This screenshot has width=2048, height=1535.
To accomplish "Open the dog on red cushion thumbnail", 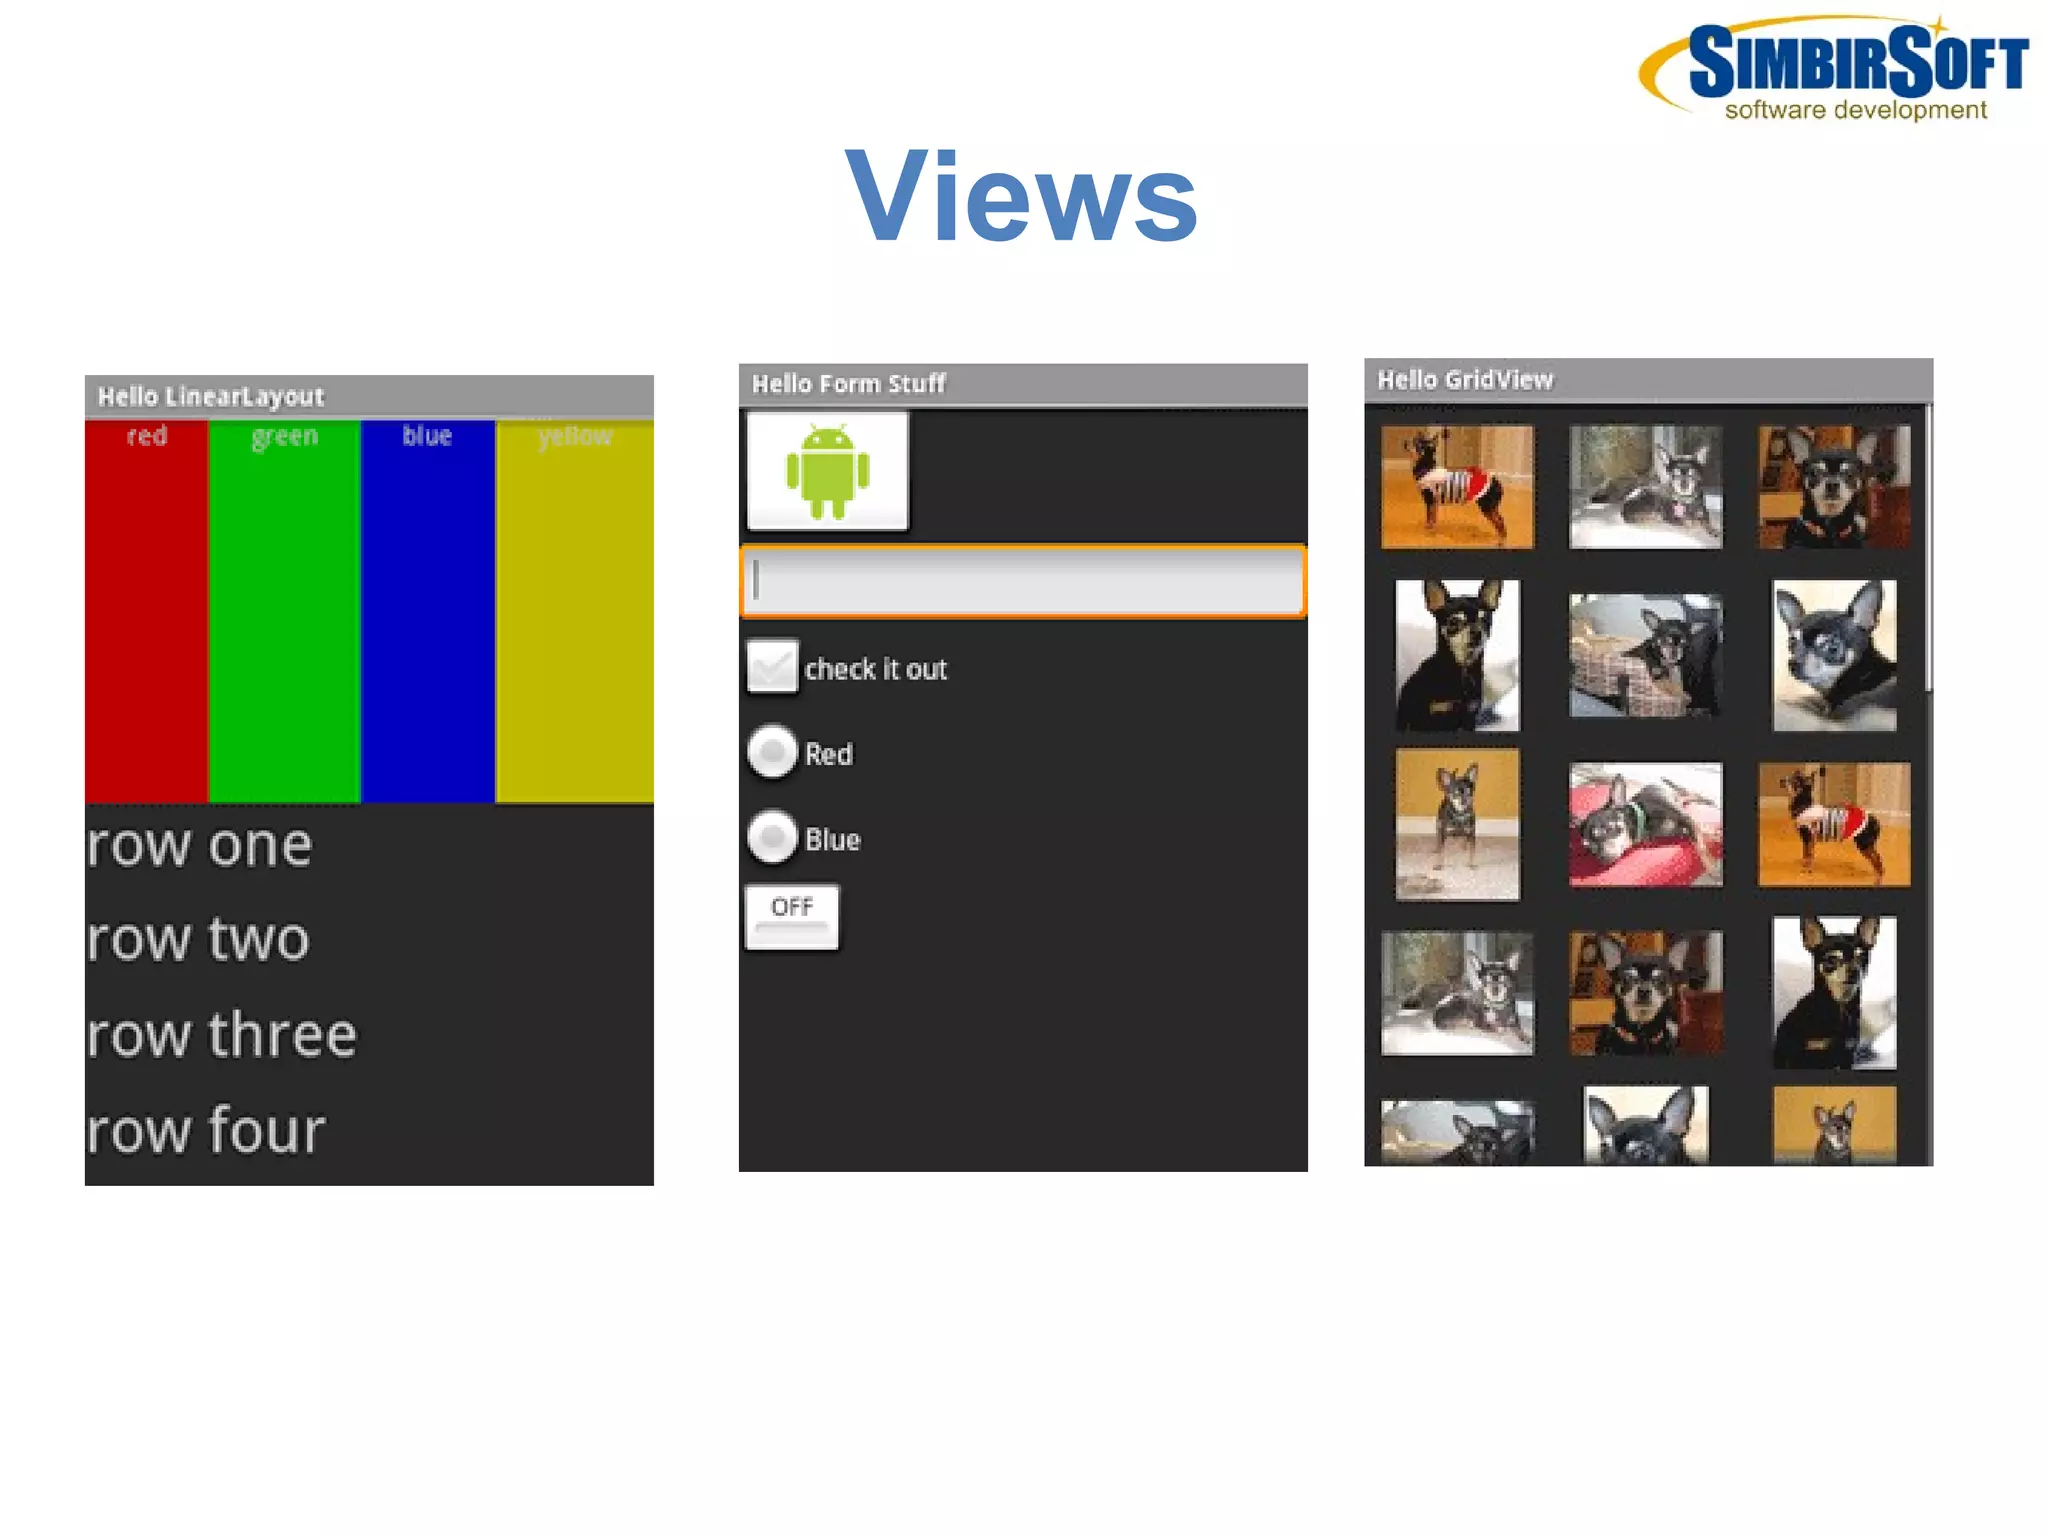I will pos(1645,825).
